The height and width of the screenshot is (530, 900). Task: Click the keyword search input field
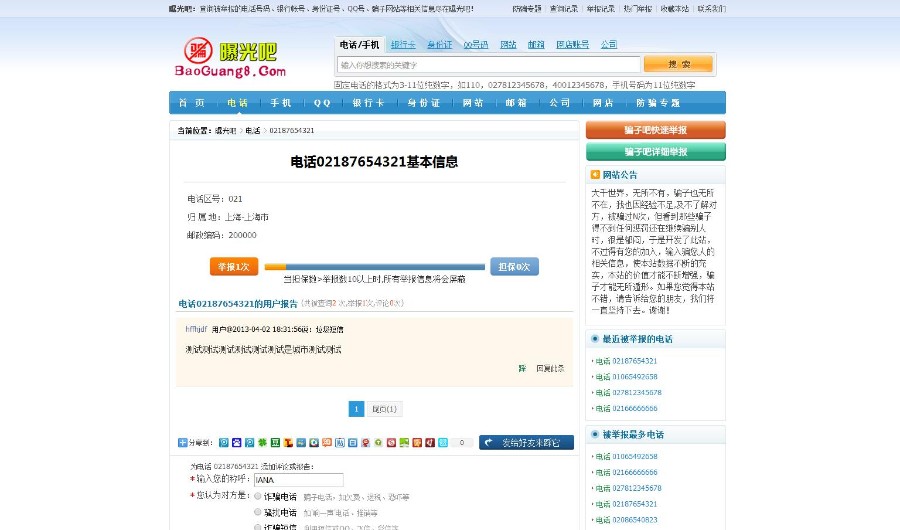487,64
